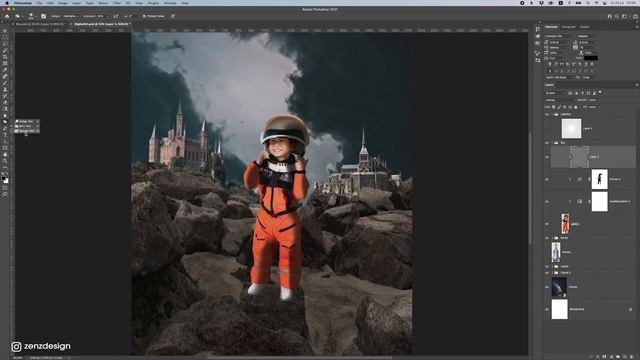The height and width of the screenshot is (360, 640).
Task: Toggle layer filtering switch in Layers panel
Action: tap(600, 93)
